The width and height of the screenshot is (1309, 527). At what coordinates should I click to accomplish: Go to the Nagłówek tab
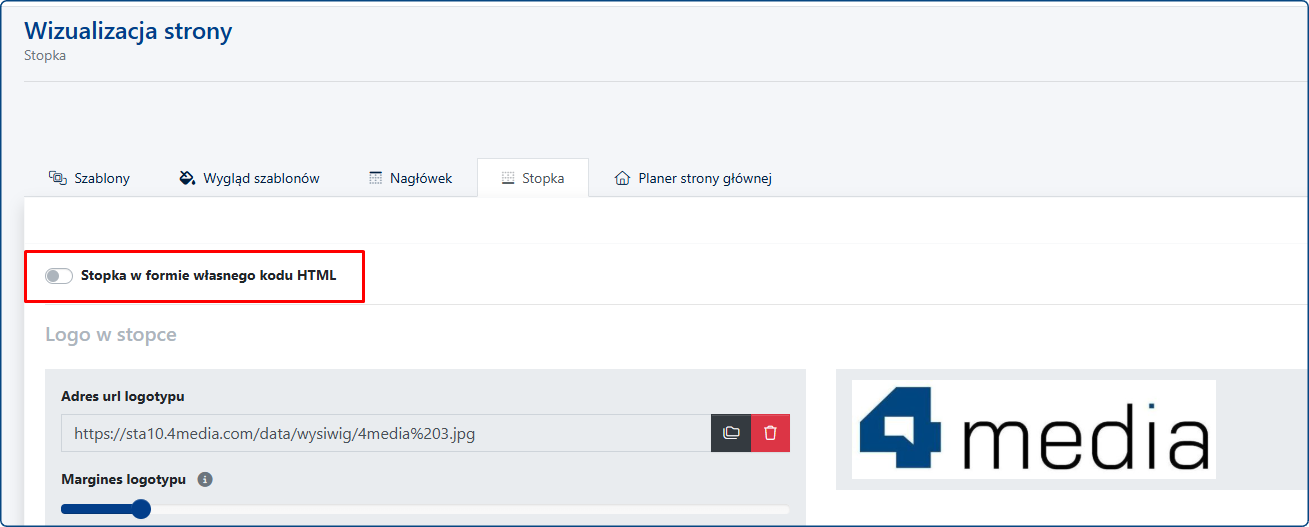[x=421, y=178]
